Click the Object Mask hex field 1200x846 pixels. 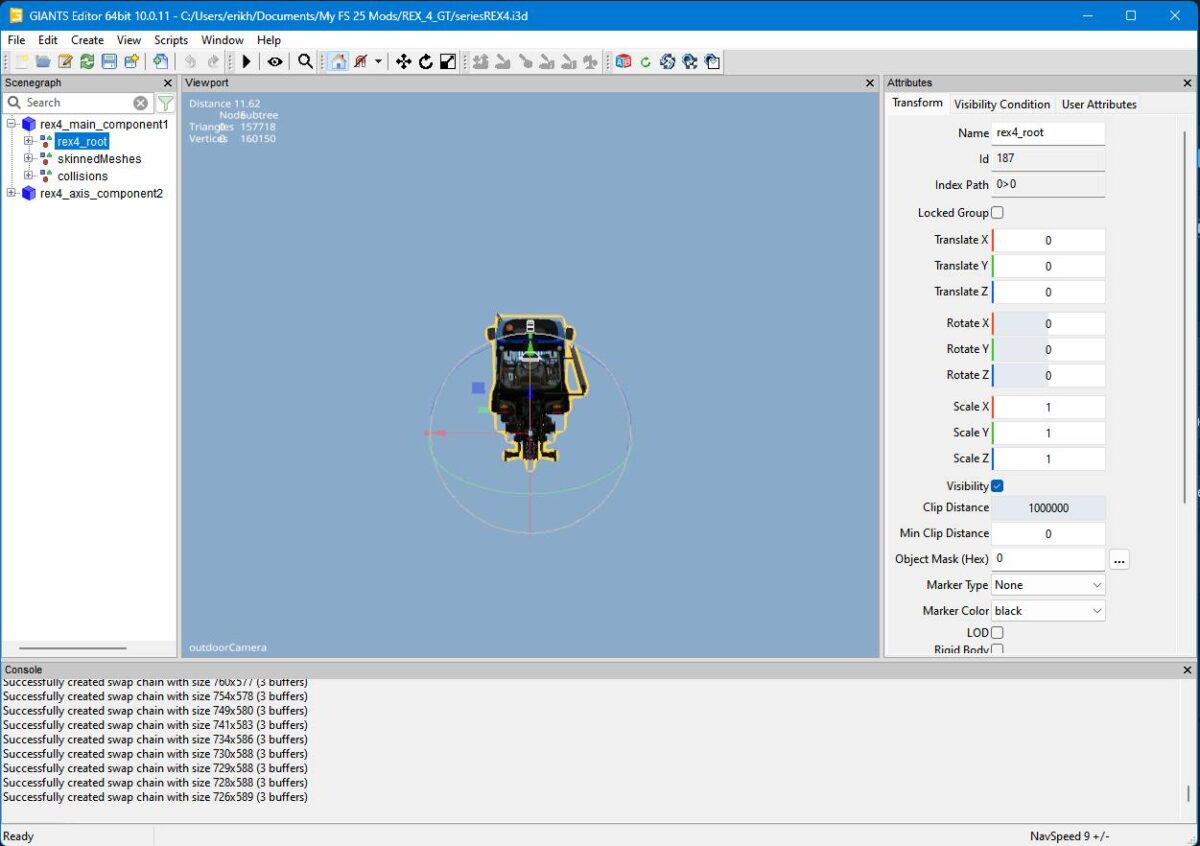(1048, 559)
